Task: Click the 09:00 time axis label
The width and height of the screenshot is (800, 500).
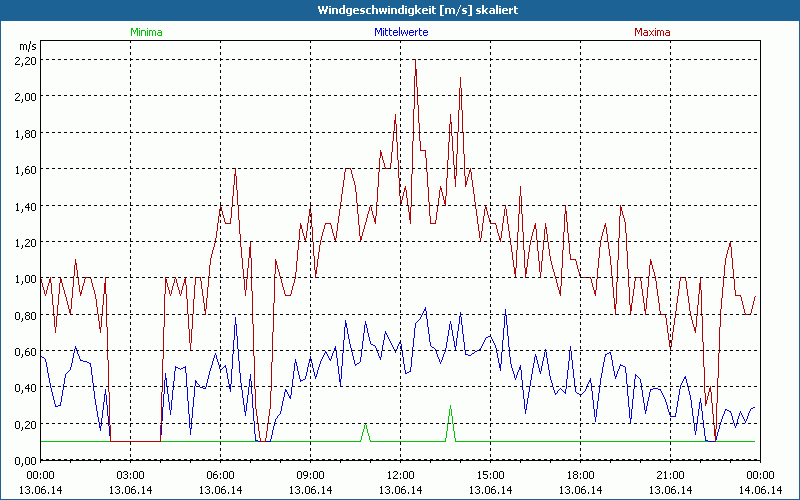Action: click(x=310, y=475)
